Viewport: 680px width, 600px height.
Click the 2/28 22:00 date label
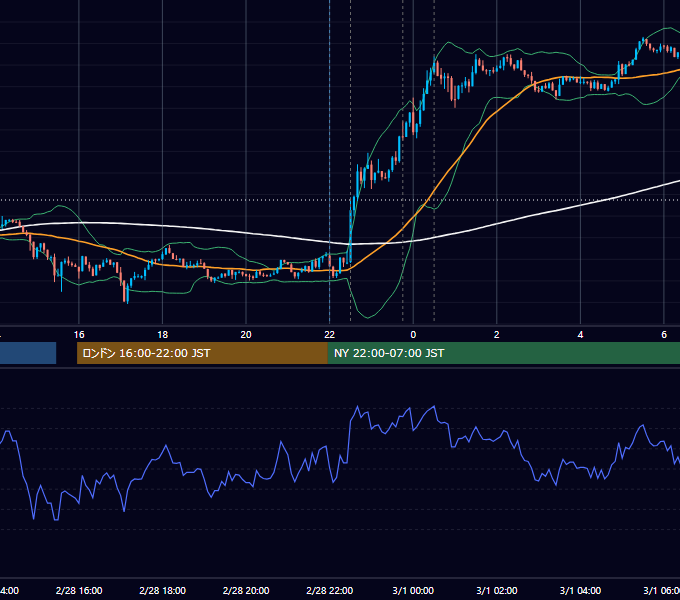[x=330, y=590]
